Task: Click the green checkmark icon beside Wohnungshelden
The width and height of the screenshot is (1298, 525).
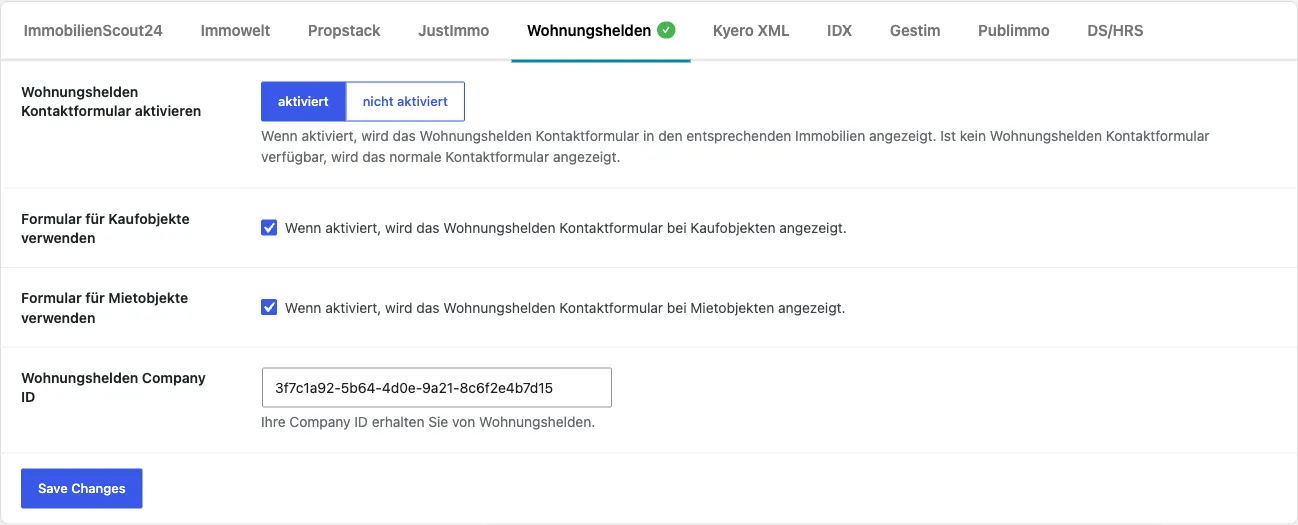Action: click(666, 30)
